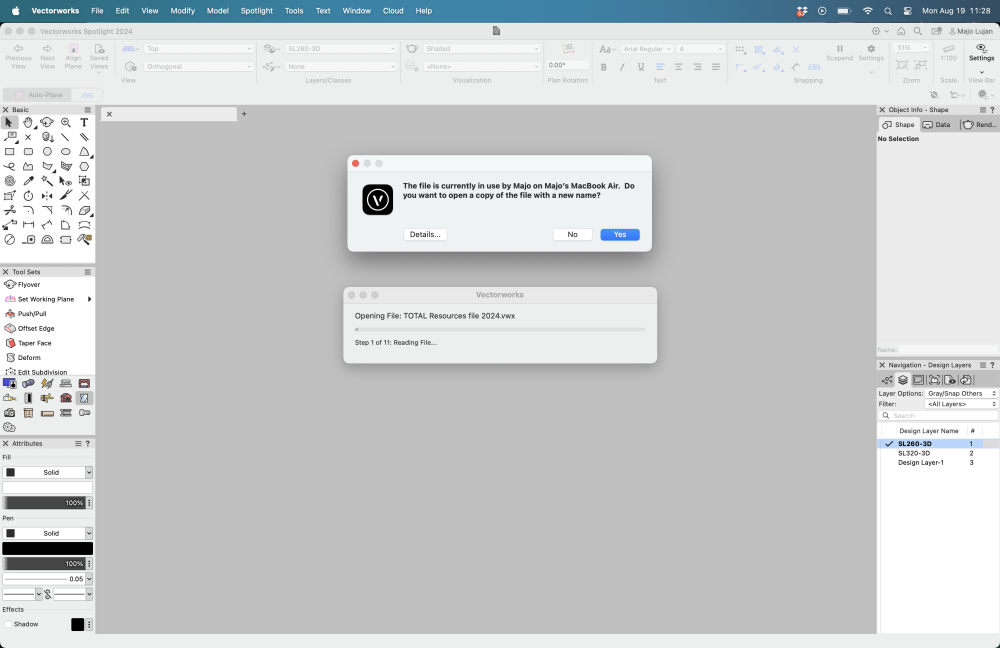Select the Text tool in Basic palette

84,122
